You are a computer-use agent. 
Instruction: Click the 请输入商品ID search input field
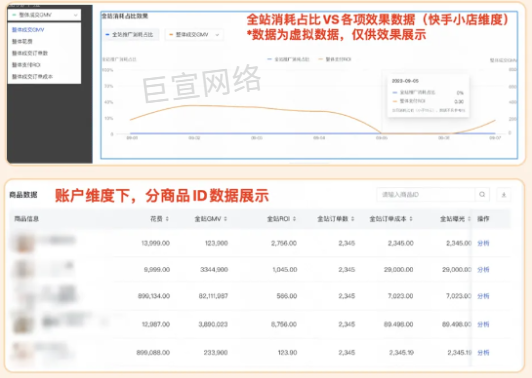pos(426,195)
